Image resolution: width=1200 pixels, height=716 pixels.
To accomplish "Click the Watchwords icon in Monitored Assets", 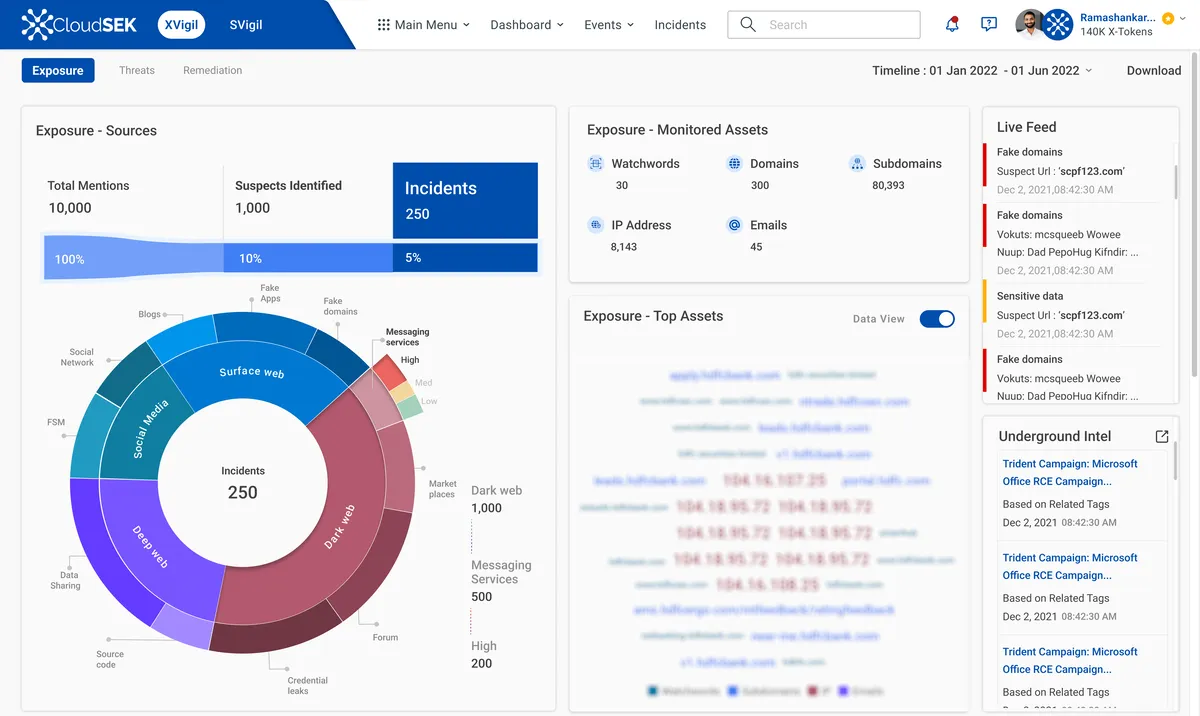I will pos(597,163).
